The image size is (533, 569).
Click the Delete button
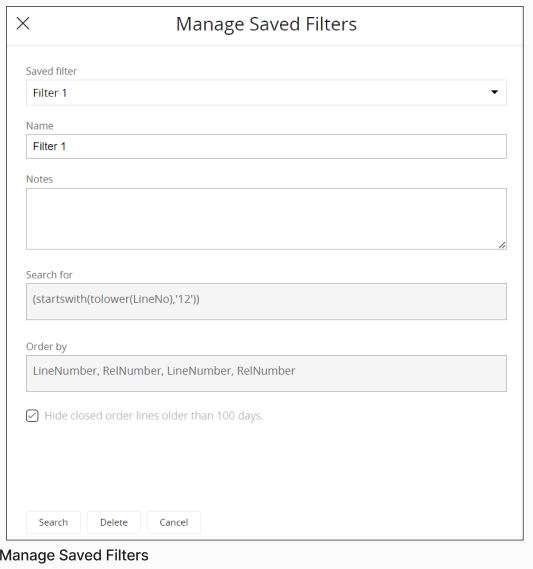pos(114,522)
